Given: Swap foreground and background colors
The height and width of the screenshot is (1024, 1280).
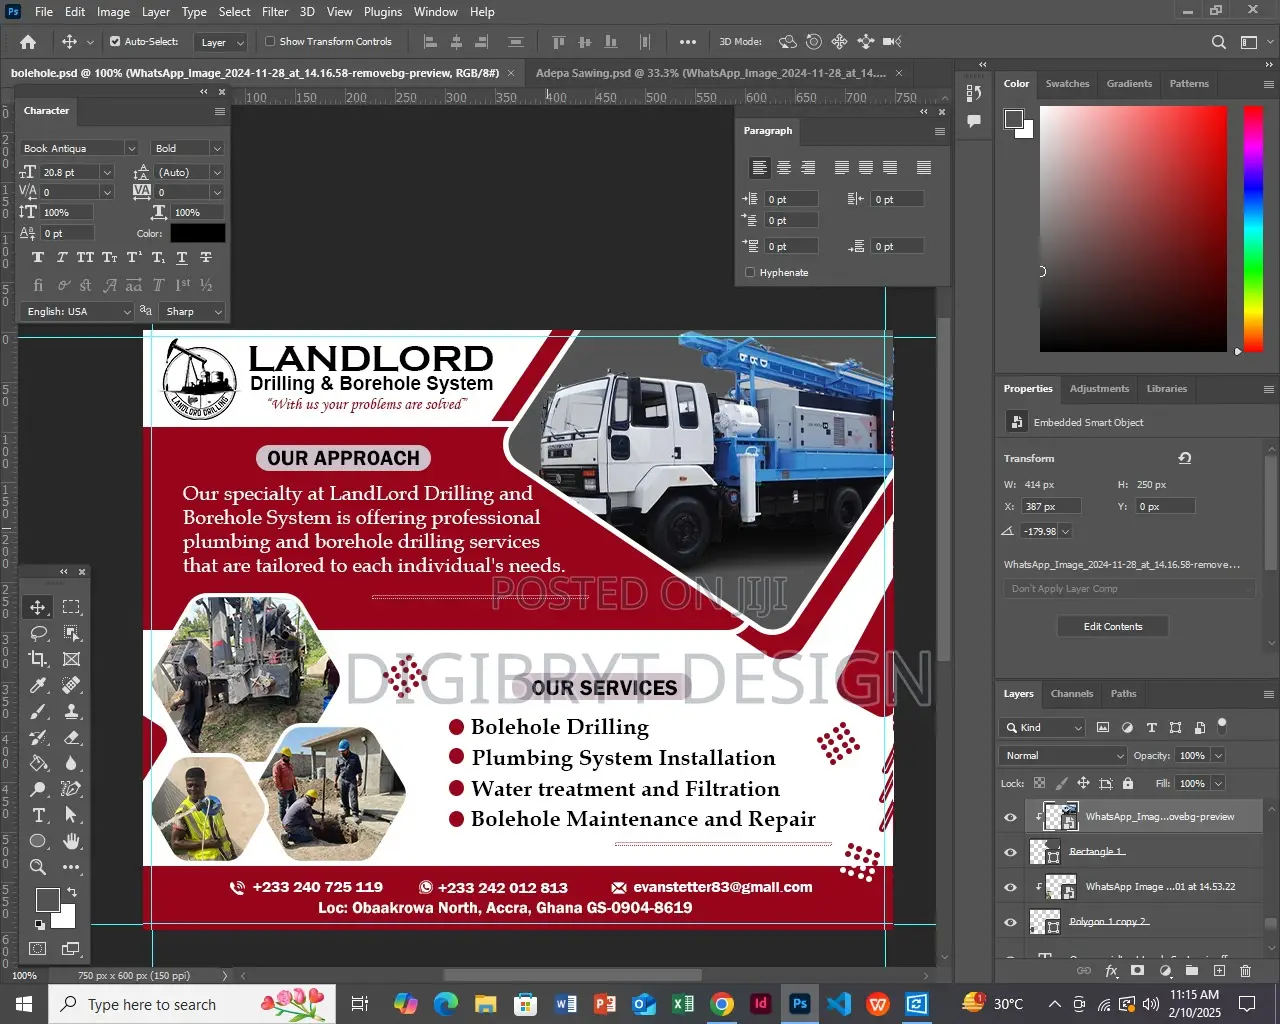Looking at the screenshot, I should (71, 891).
